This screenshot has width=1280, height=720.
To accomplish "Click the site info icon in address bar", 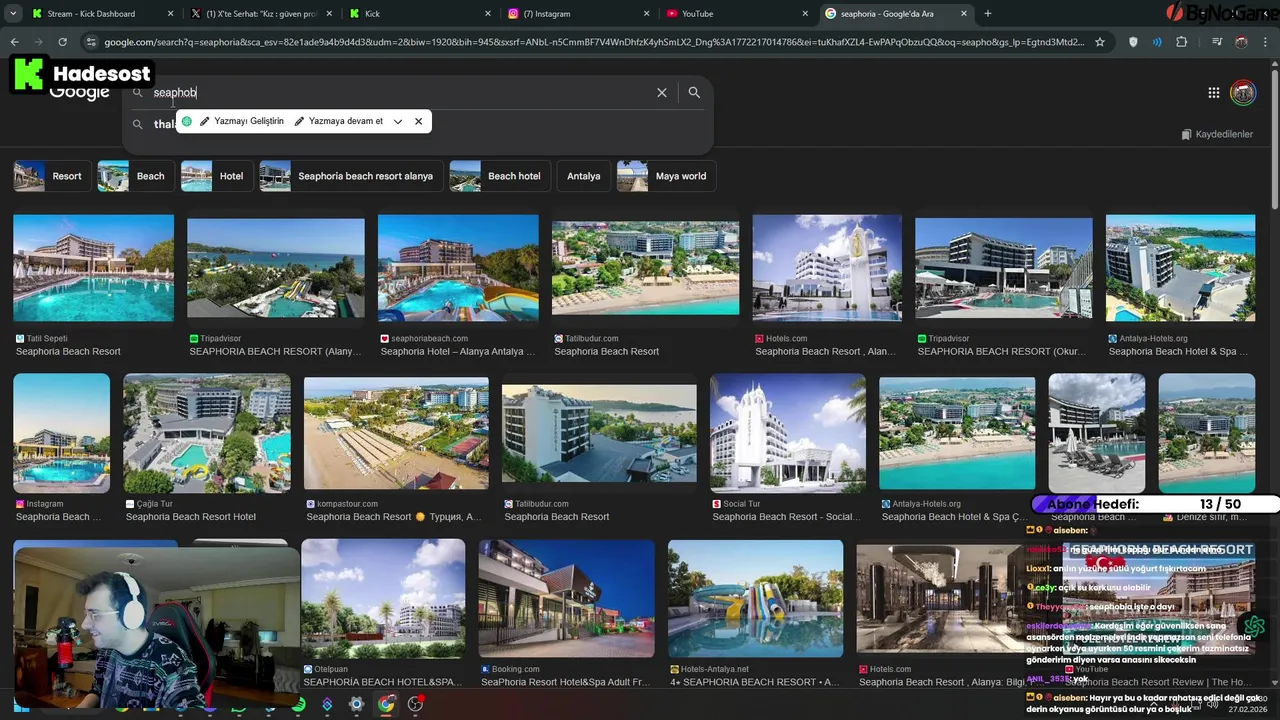I will [x=91, y=42].
